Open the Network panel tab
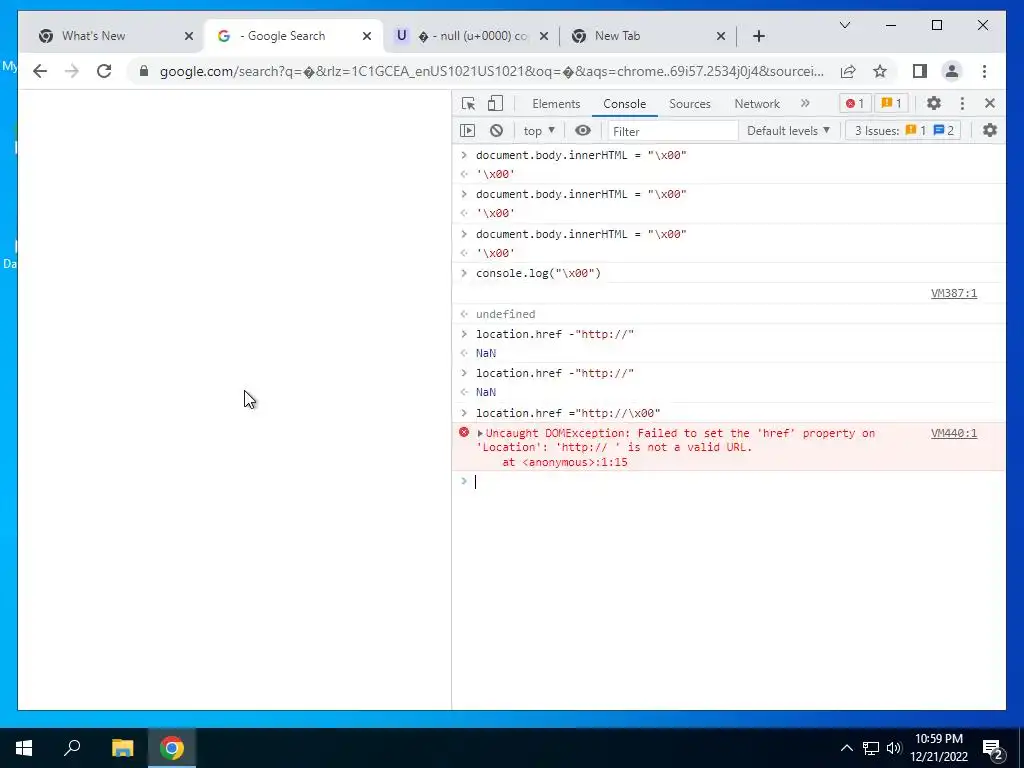Screen dimensions: 1024x768 tap(757, 104)
